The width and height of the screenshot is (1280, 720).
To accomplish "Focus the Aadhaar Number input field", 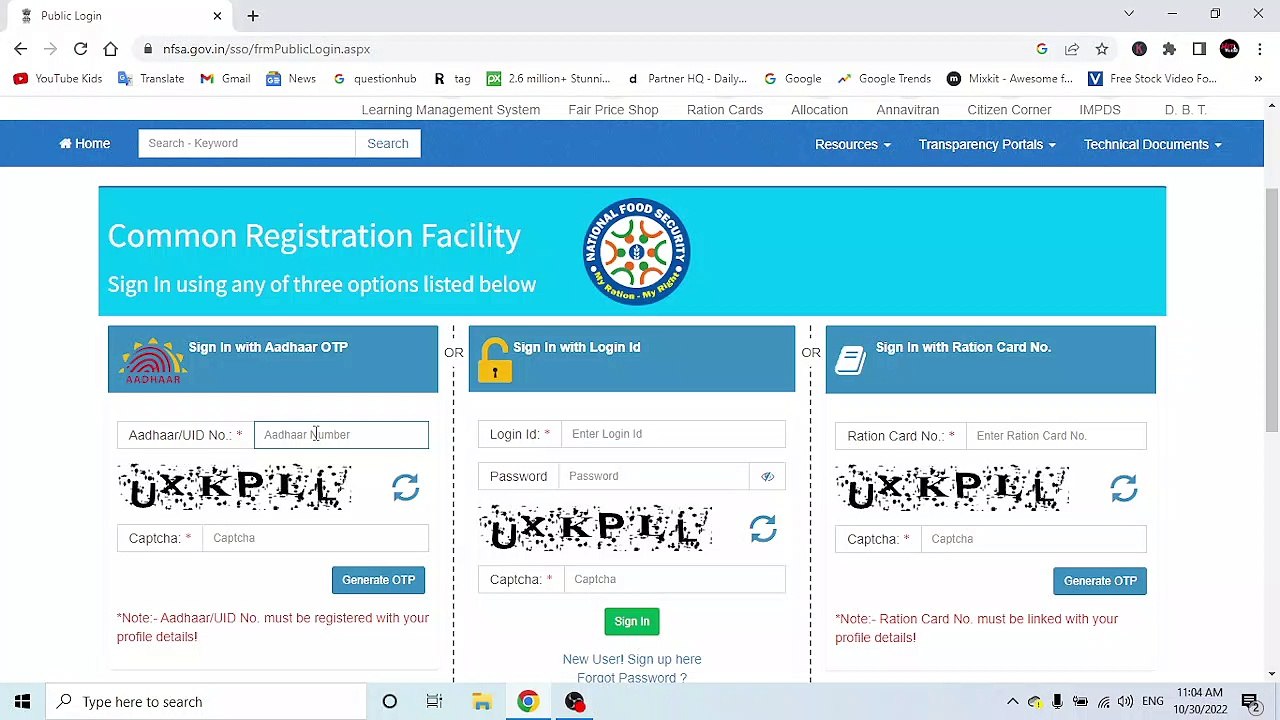I will pos(341,435).
